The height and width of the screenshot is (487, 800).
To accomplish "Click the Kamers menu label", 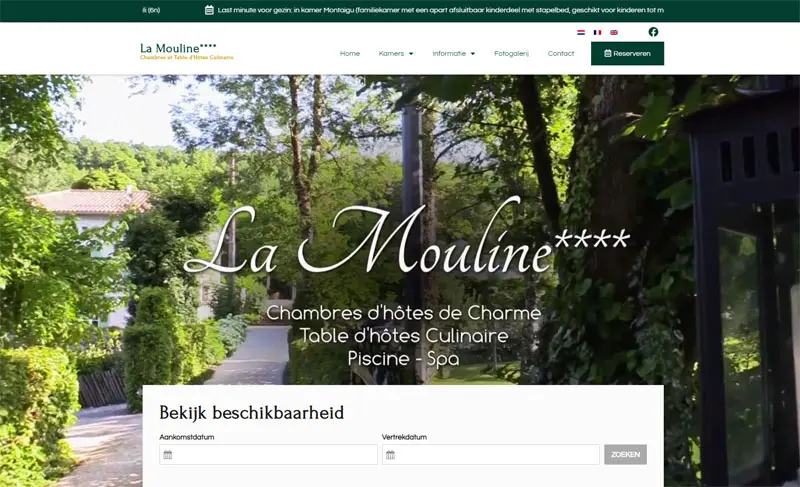I will (391, 54).
